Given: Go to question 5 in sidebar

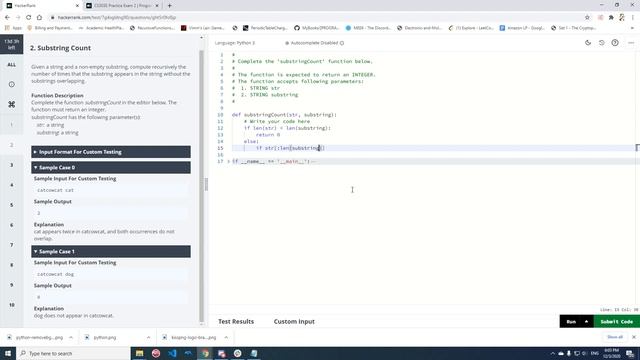Looking at the screenshot, I should point(11,205).
